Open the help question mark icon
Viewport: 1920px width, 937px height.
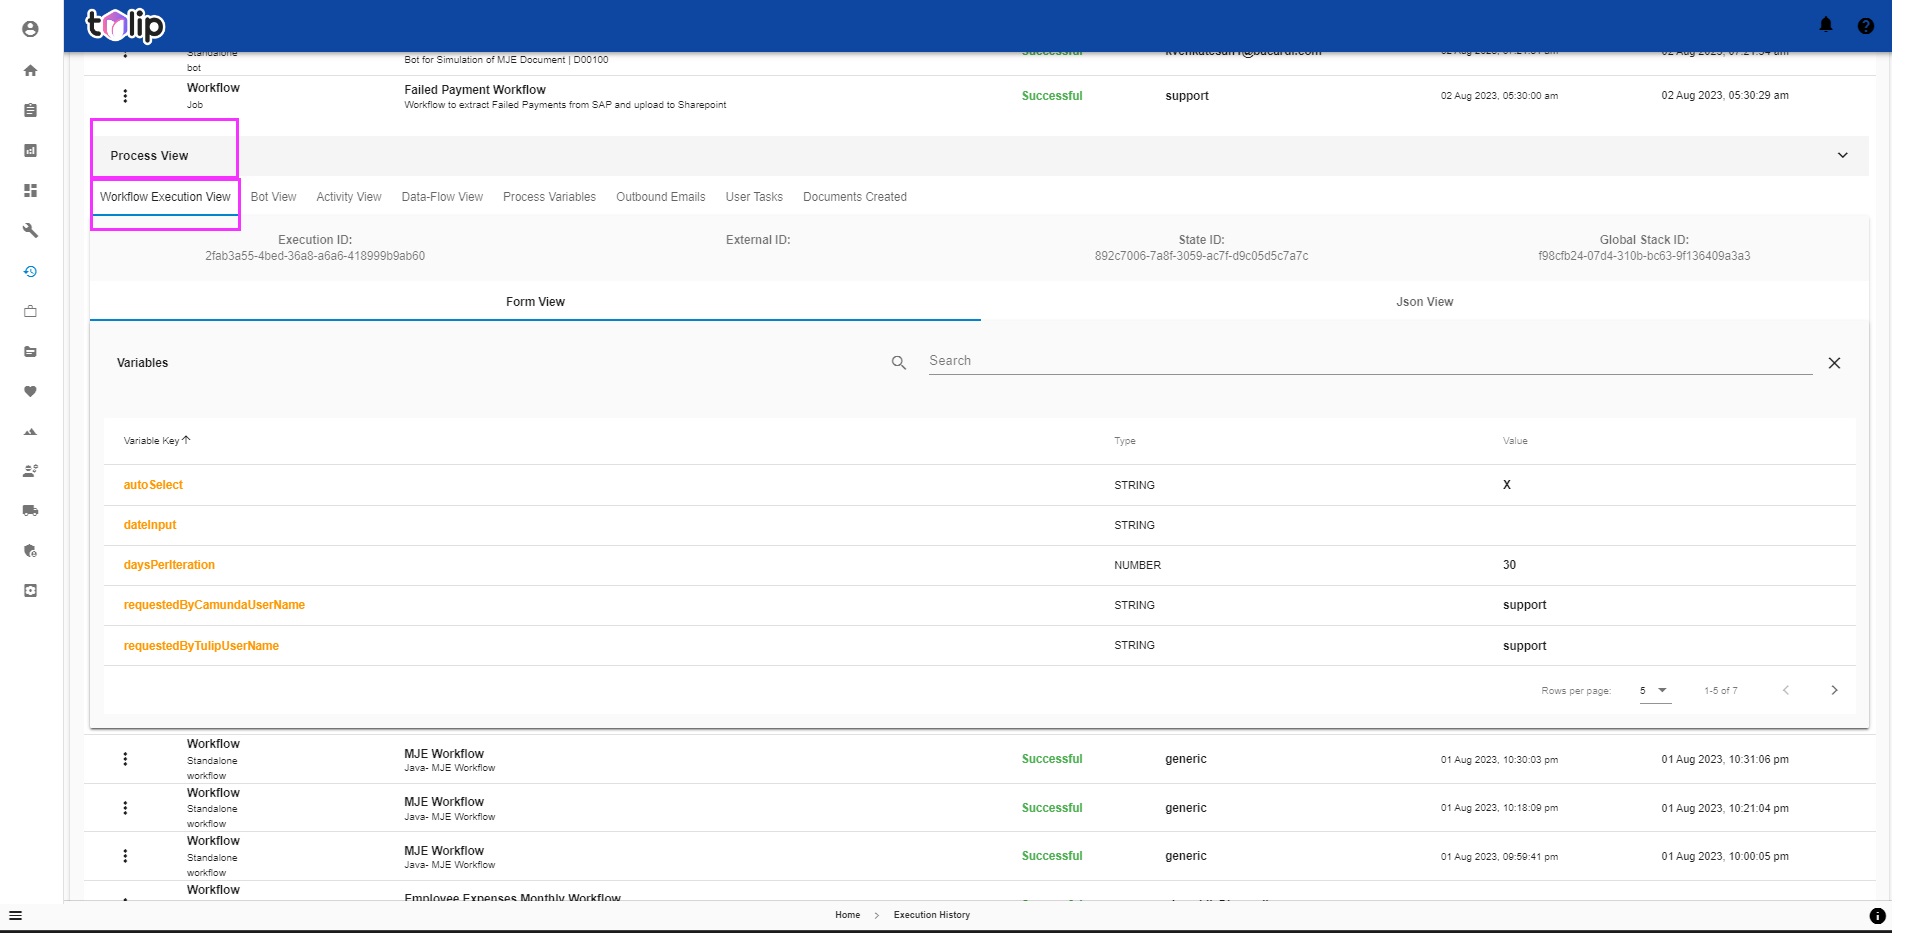coord(1865,26)
